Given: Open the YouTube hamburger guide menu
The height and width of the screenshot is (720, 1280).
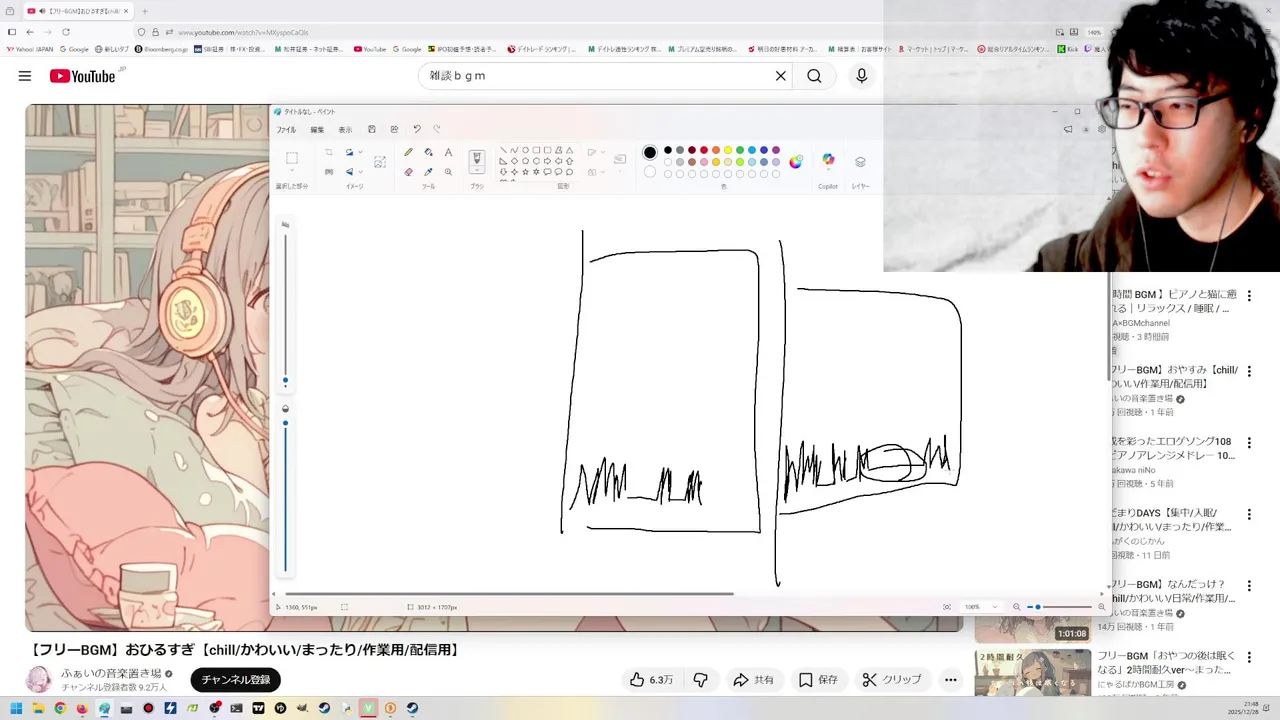Looking at the screenshot, I should [25, 76].
